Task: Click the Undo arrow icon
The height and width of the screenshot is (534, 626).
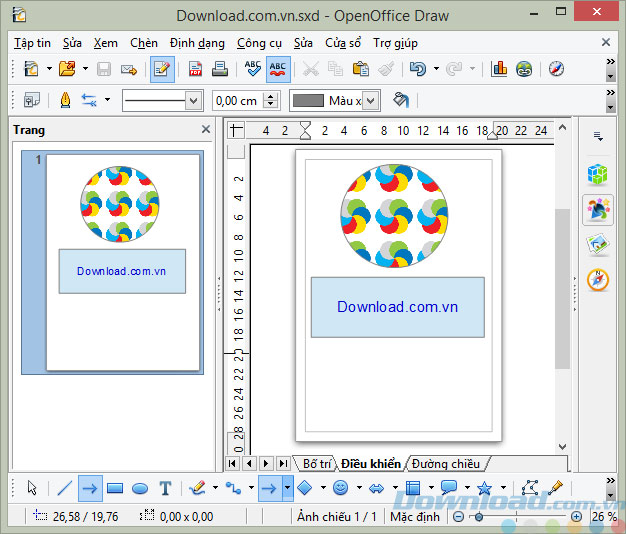Action: [418, 69]
